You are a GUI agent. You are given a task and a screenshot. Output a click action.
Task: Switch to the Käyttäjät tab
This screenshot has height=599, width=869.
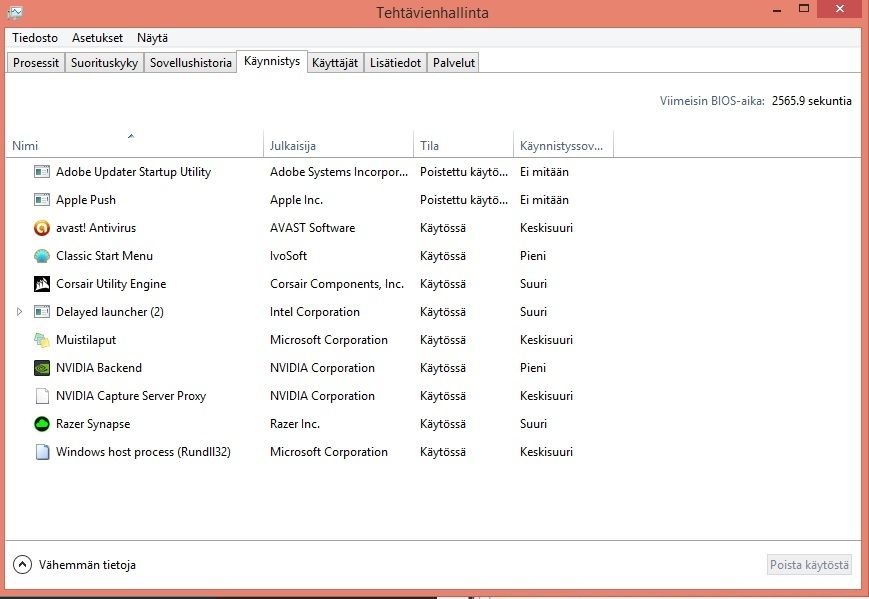335,63
